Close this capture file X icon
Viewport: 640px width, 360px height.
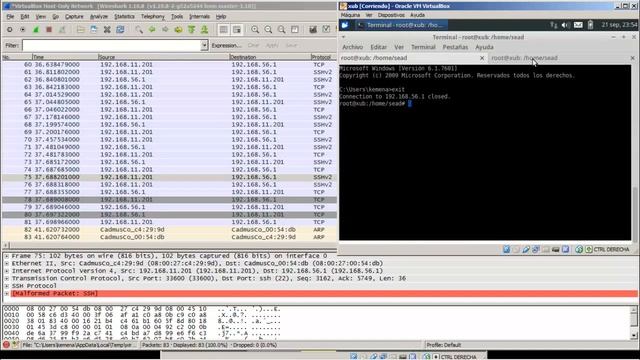coord(107,29)
